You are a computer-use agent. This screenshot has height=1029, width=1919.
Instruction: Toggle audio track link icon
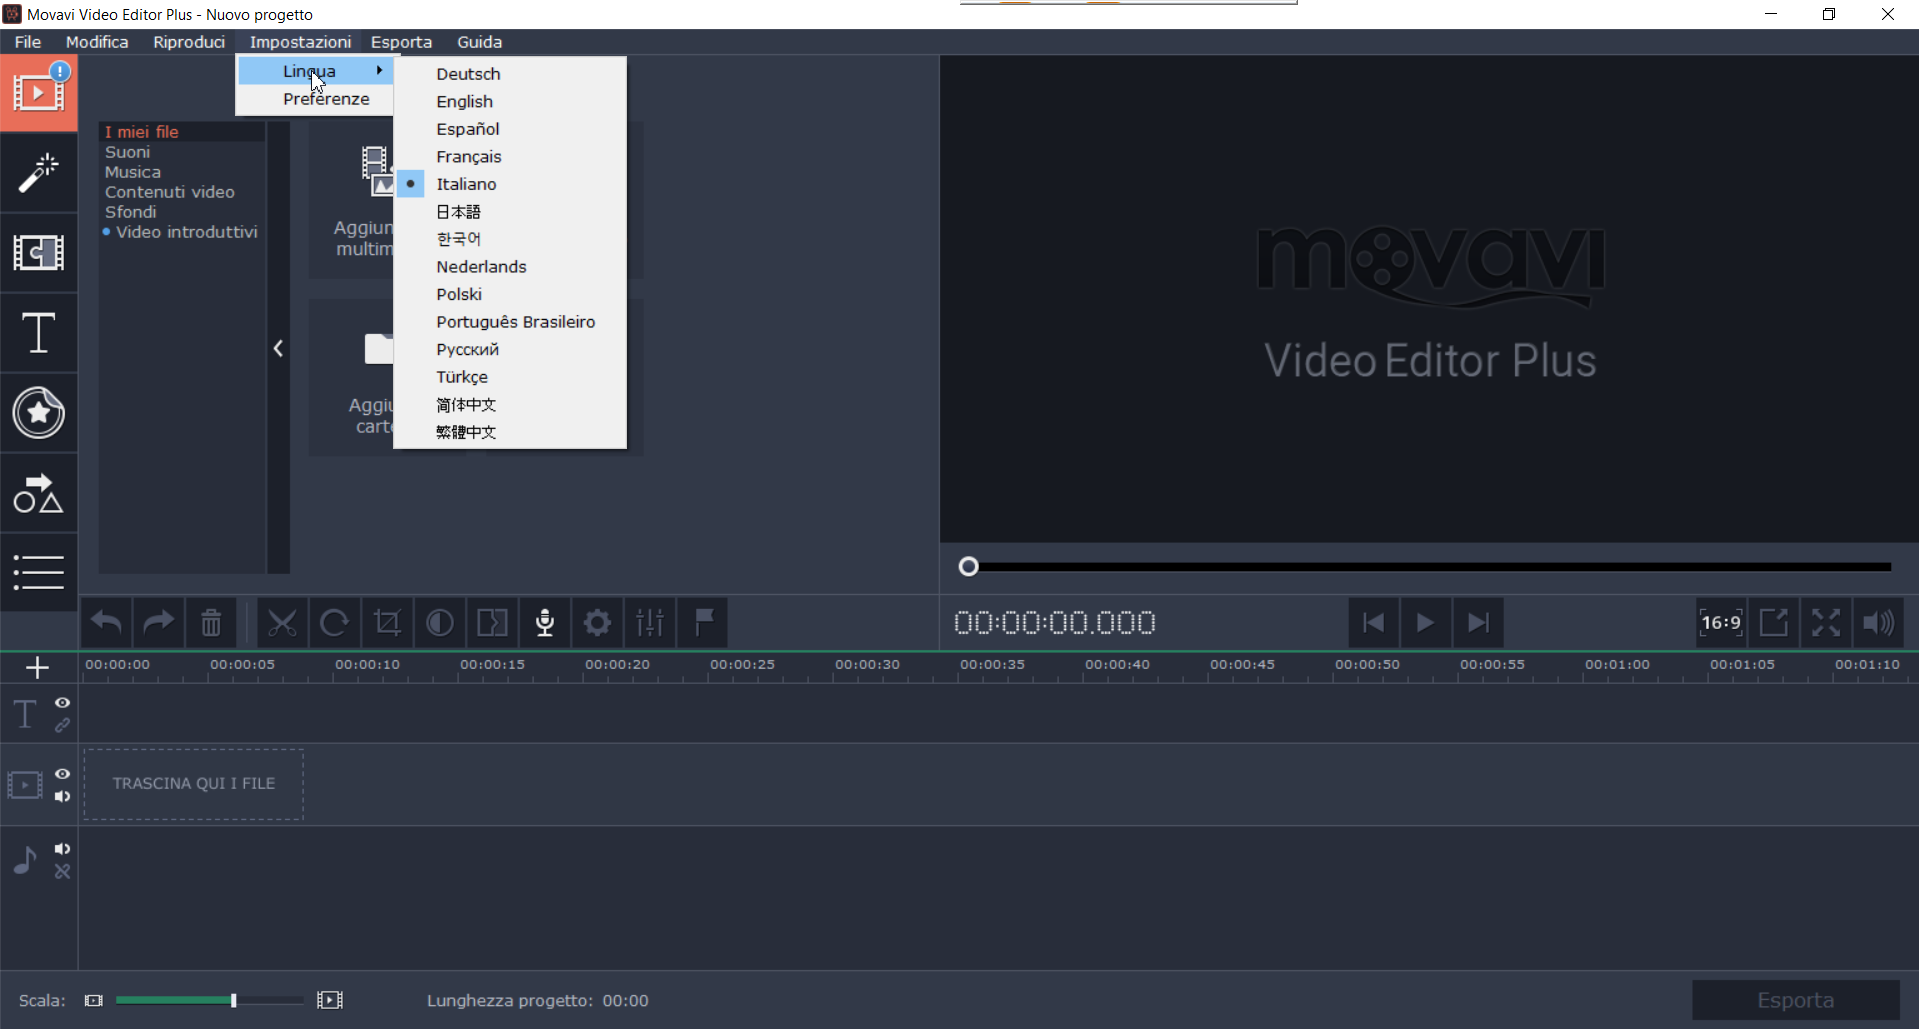(x=62, y=871)
